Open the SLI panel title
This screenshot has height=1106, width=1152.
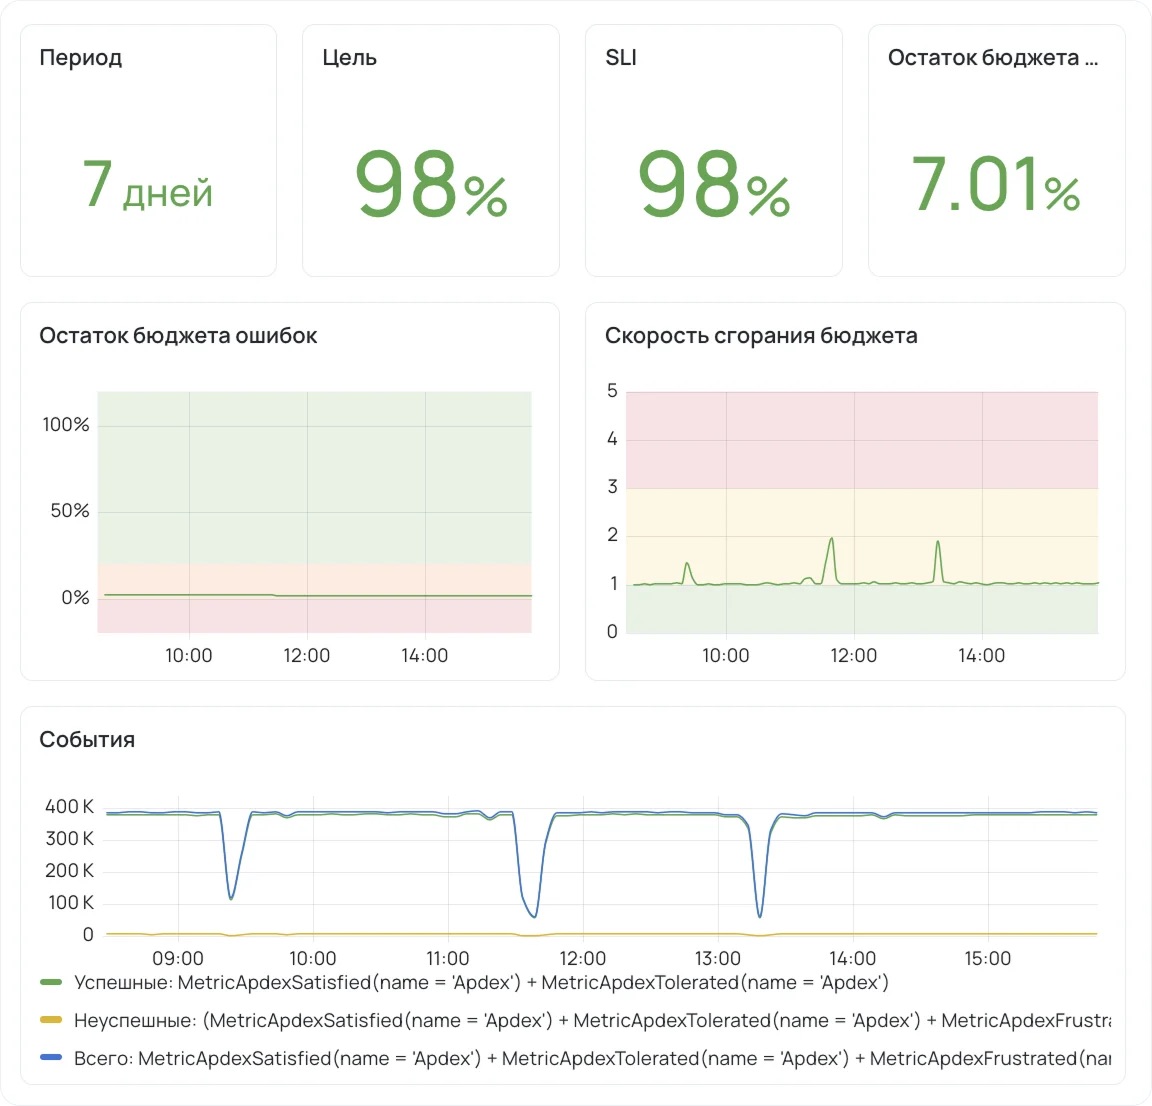point(621,58)
